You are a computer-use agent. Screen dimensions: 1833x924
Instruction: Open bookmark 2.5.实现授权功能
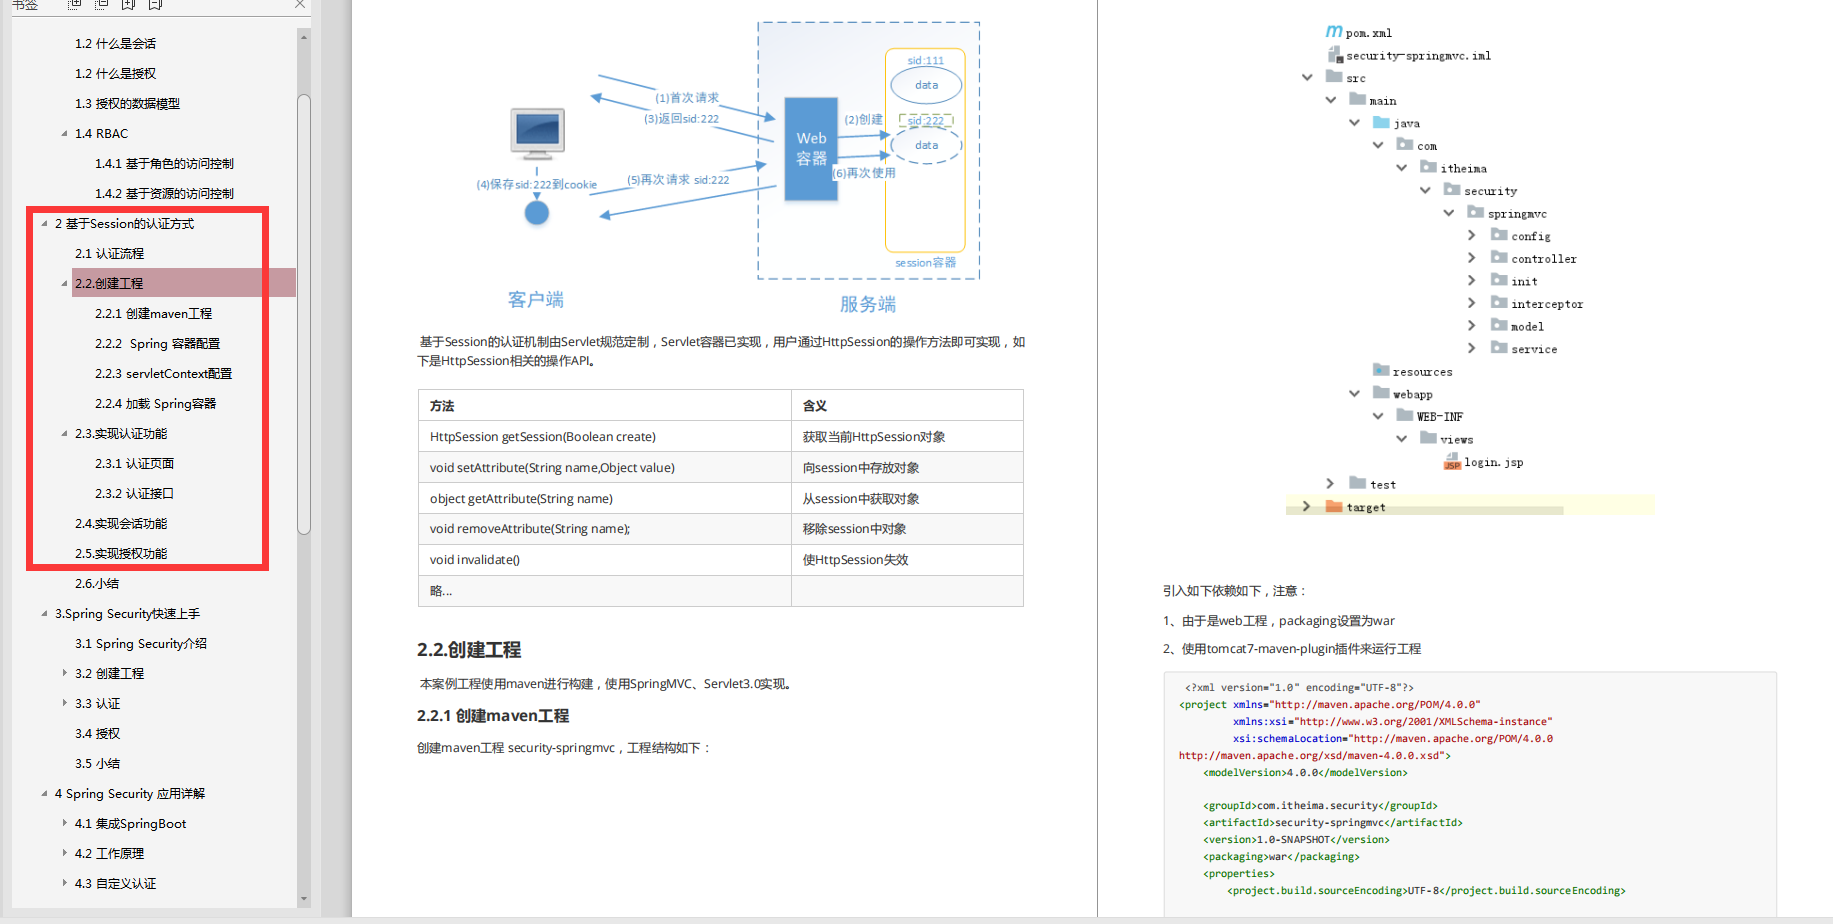coord(121,554)
